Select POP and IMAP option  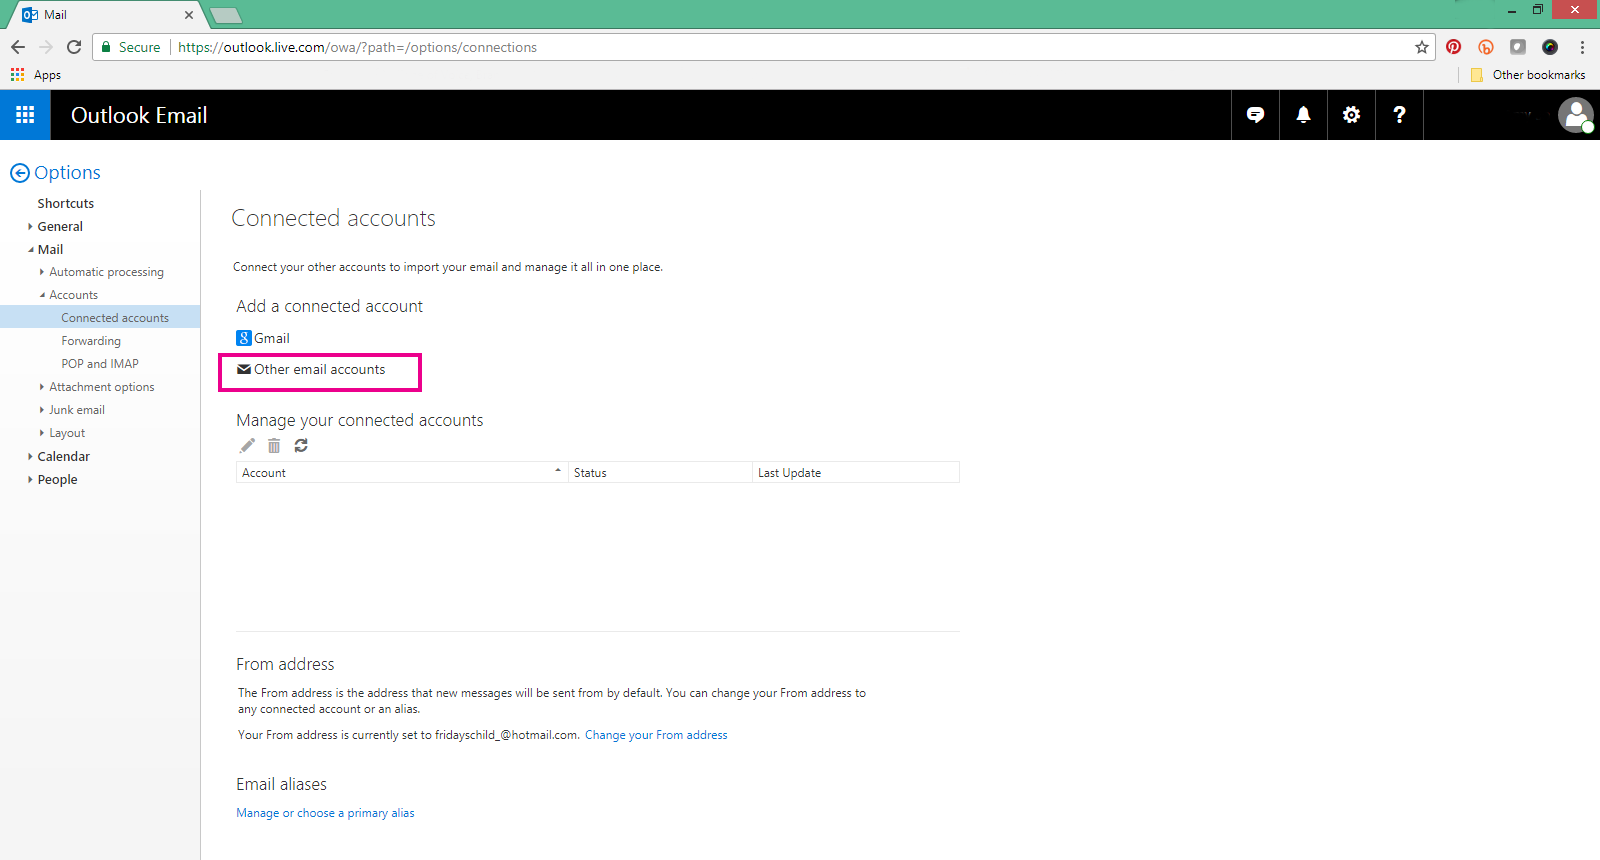100,364
